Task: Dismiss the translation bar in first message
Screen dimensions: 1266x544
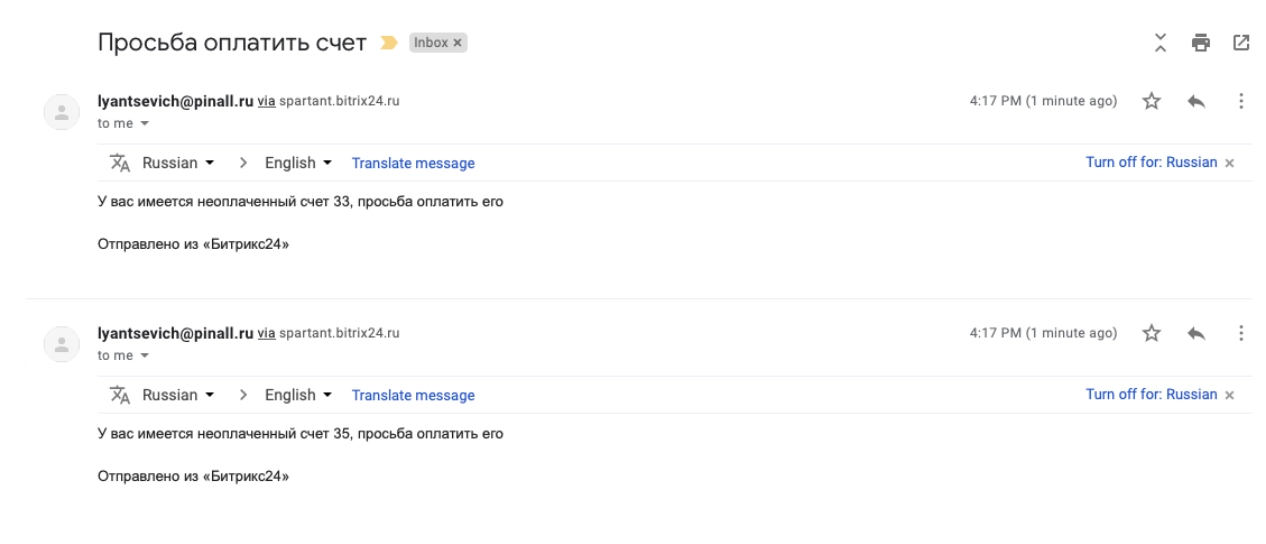Action: 1230,163
